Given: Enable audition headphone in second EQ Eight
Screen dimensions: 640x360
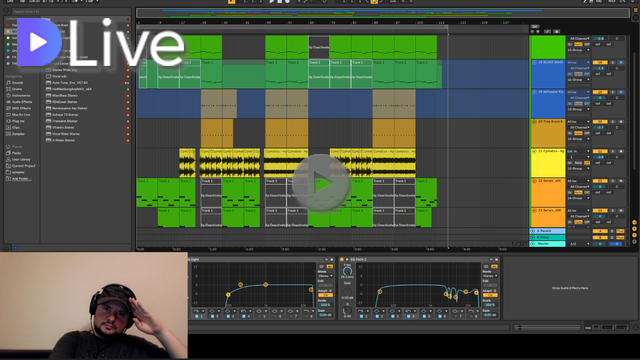Looking at the screenshot, I should tap(486, 267).
